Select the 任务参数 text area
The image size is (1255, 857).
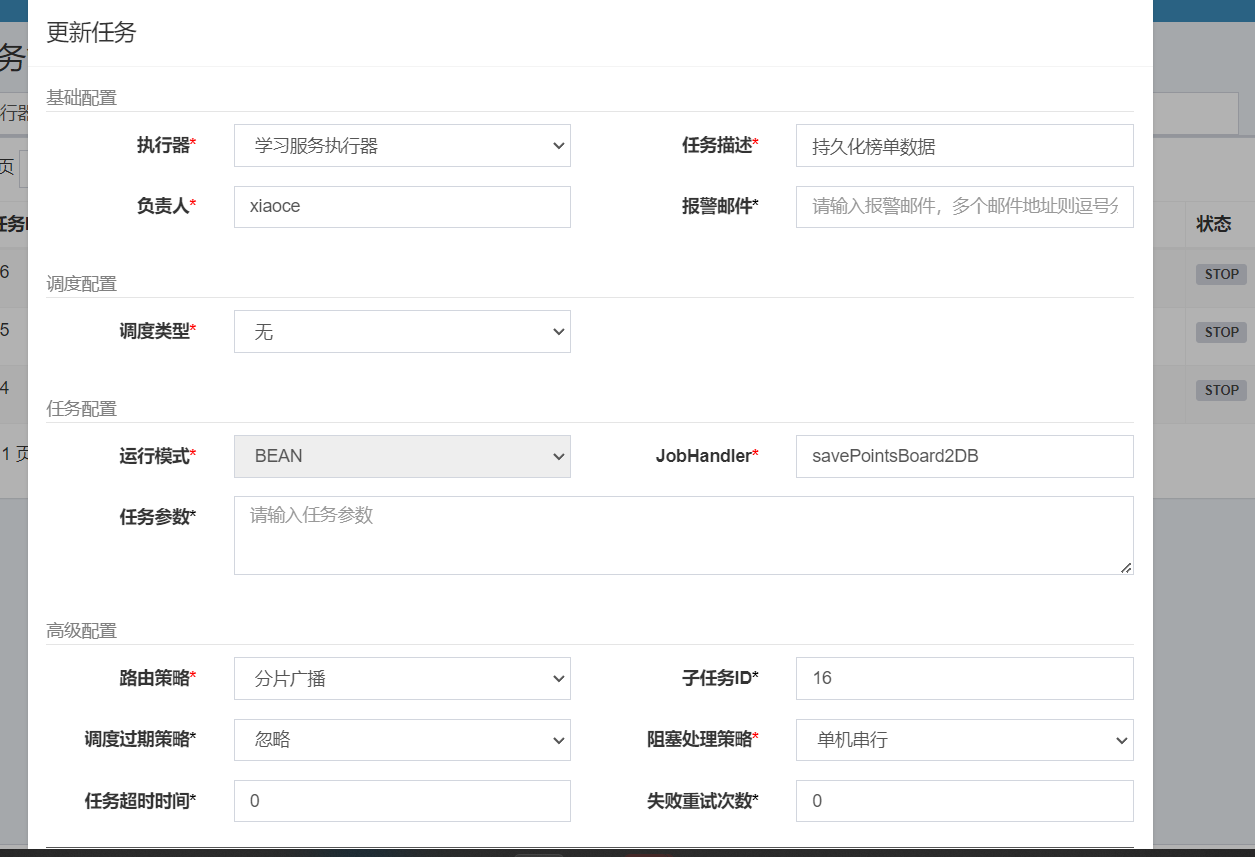point(683,535)
